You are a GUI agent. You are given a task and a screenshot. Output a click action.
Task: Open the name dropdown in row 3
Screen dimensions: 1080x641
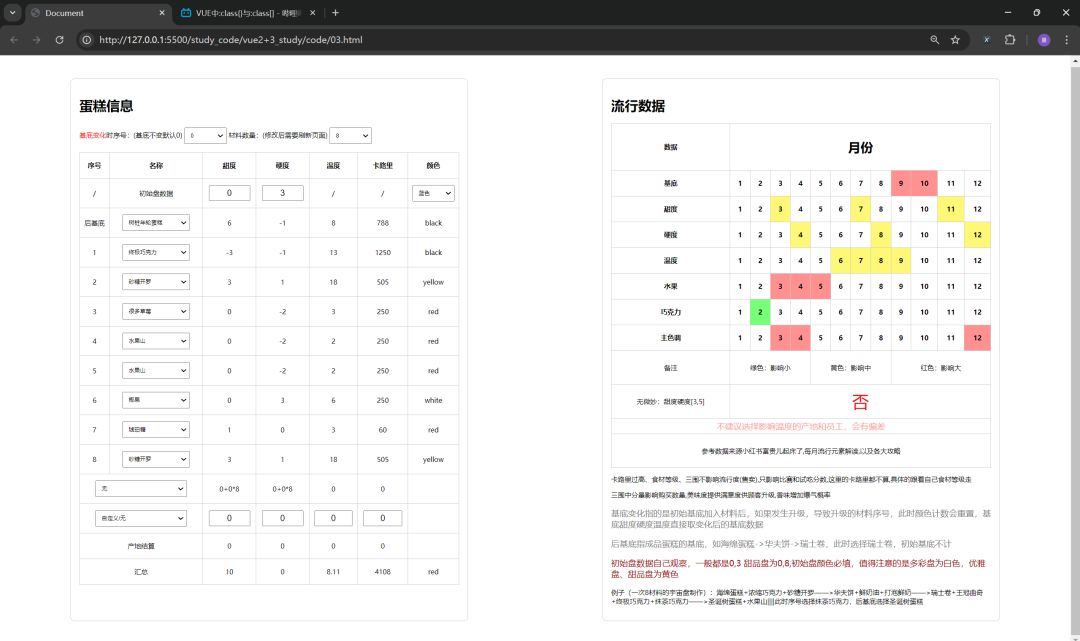click(156, 311)
